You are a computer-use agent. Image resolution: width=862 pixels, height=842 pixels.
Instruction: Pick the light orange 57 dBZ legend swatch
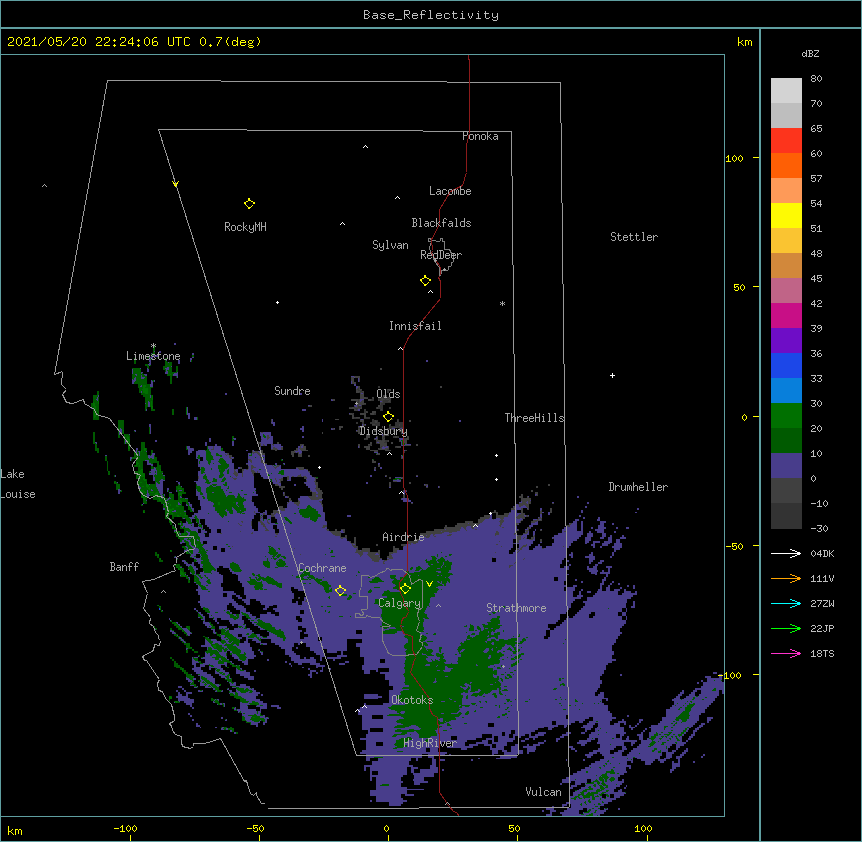(786, 191)
